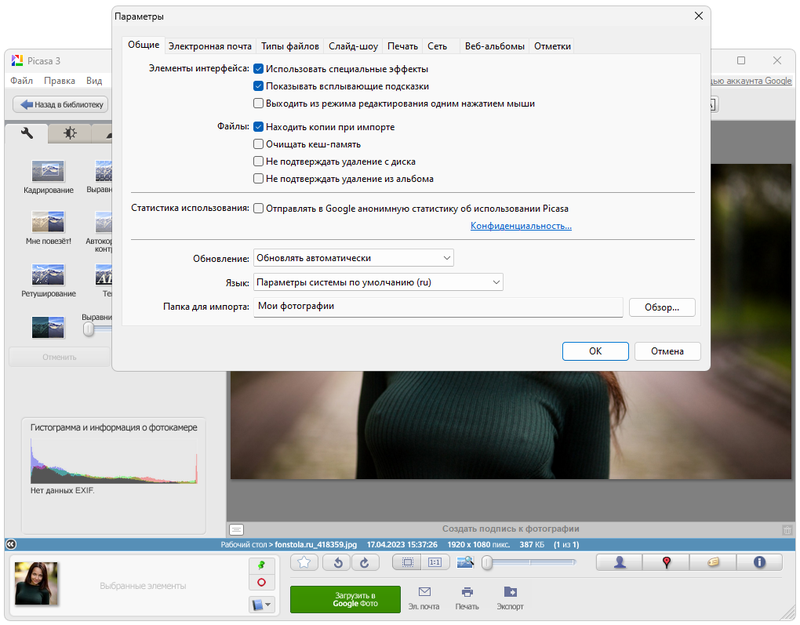Fit the photo to the window
Image resolution: width=800 pixels, height=625 pixels.
point(408,562)
